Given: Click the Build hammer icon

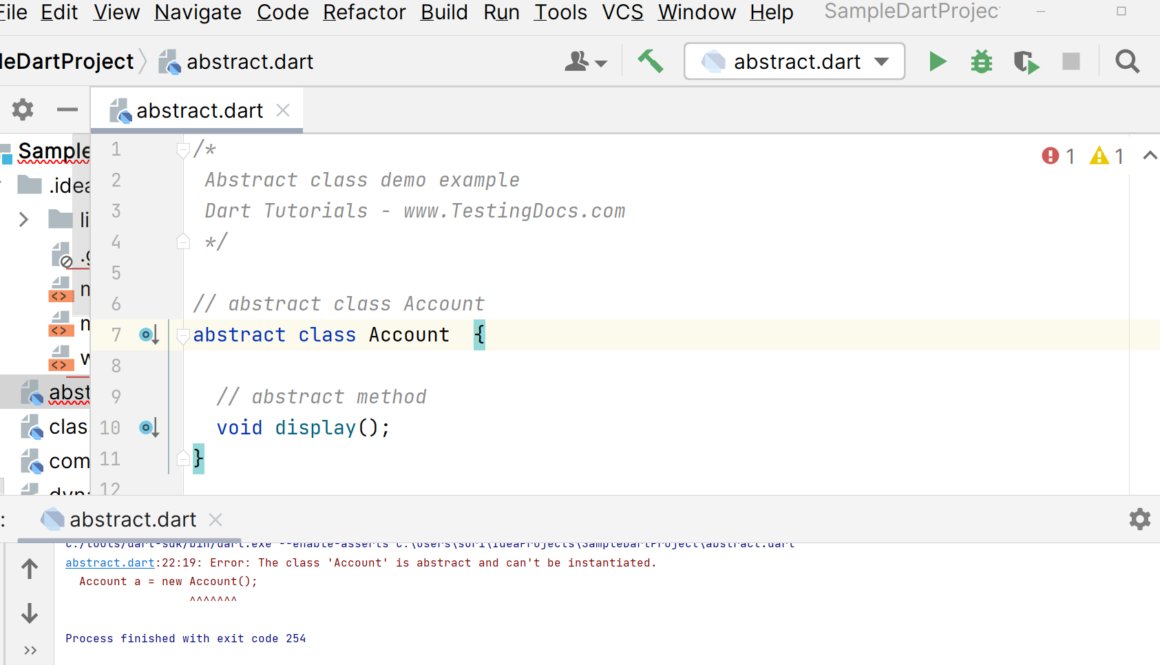Looking at the screenshot, I should coord(650,62).
